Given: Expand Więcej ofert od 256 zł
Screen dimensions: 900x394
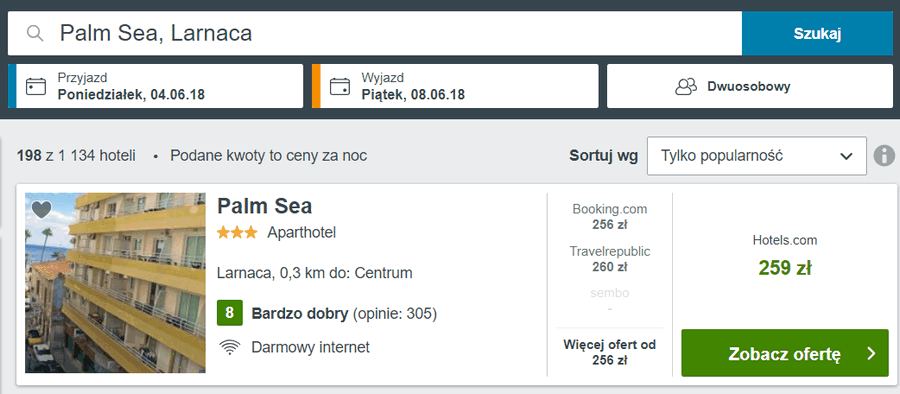Looking at the screenshot, I should point(610,353).
